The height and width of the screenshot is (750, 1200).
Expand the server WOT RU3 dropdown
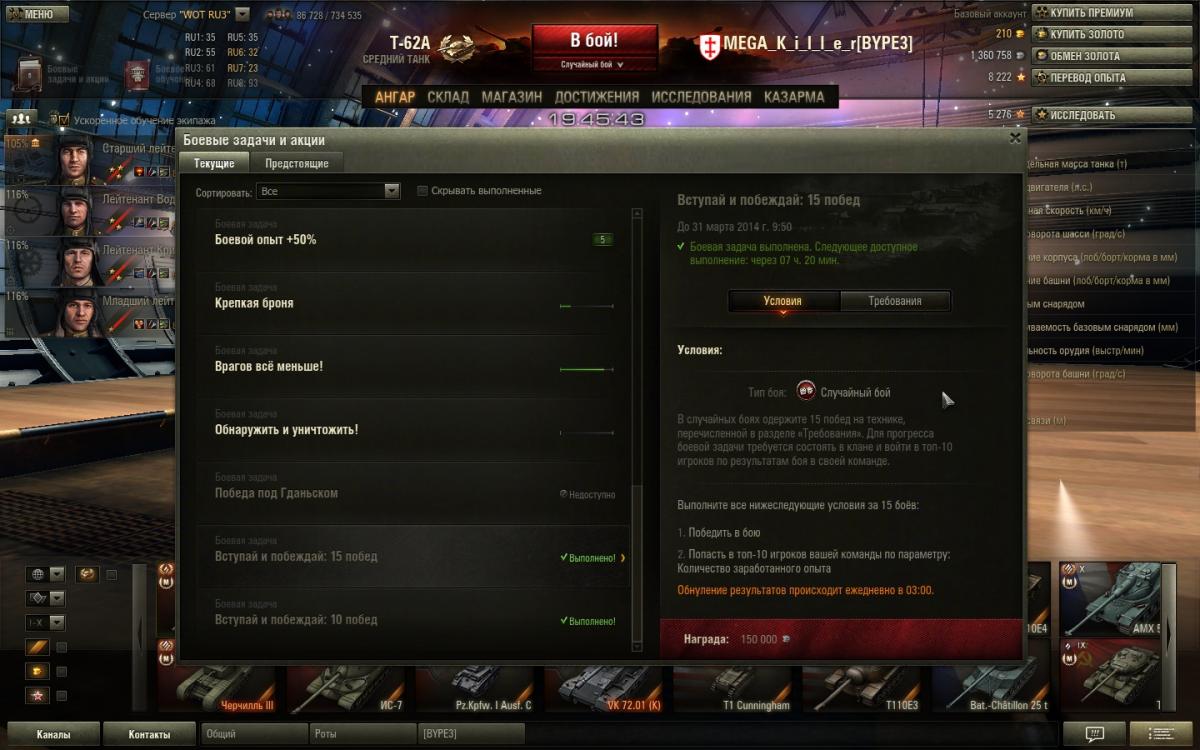pos(242,15)
